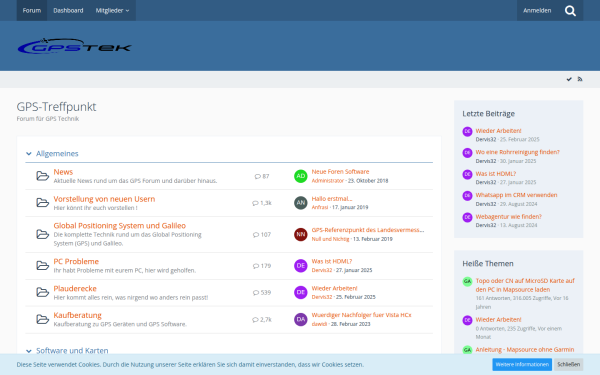
Task: Open the Kaufberatung forum
Action: tap(77, 315)
